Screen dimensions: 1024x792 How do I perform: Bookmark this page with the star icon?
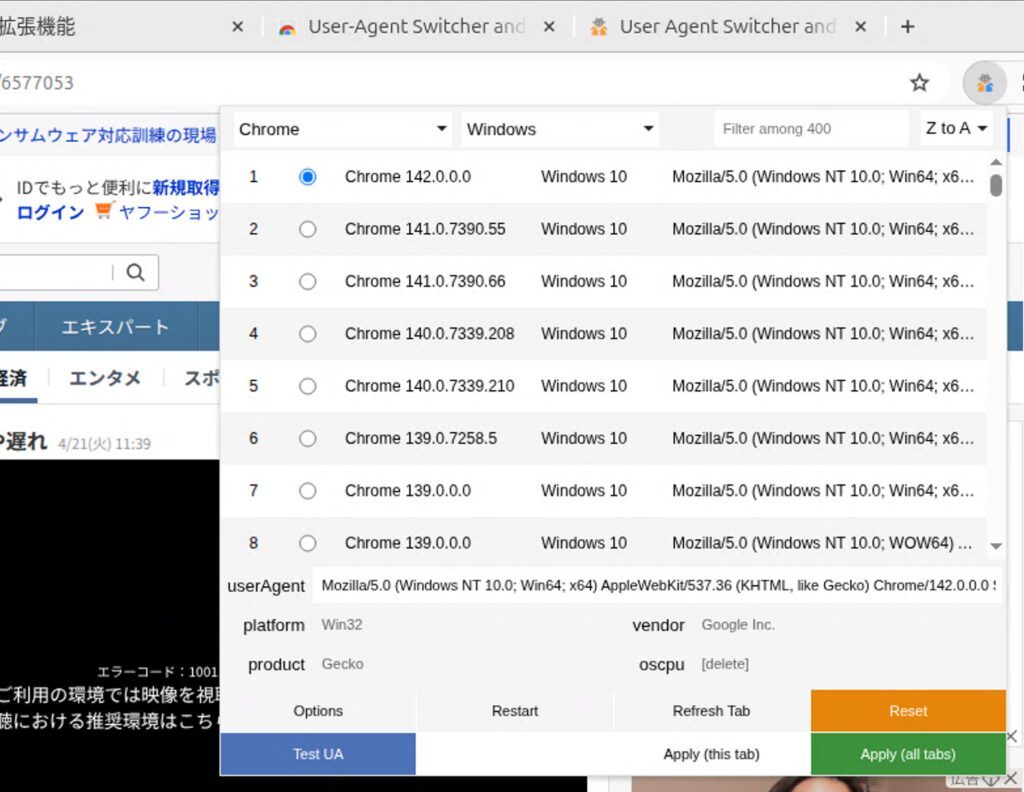[x=919, y=83]
